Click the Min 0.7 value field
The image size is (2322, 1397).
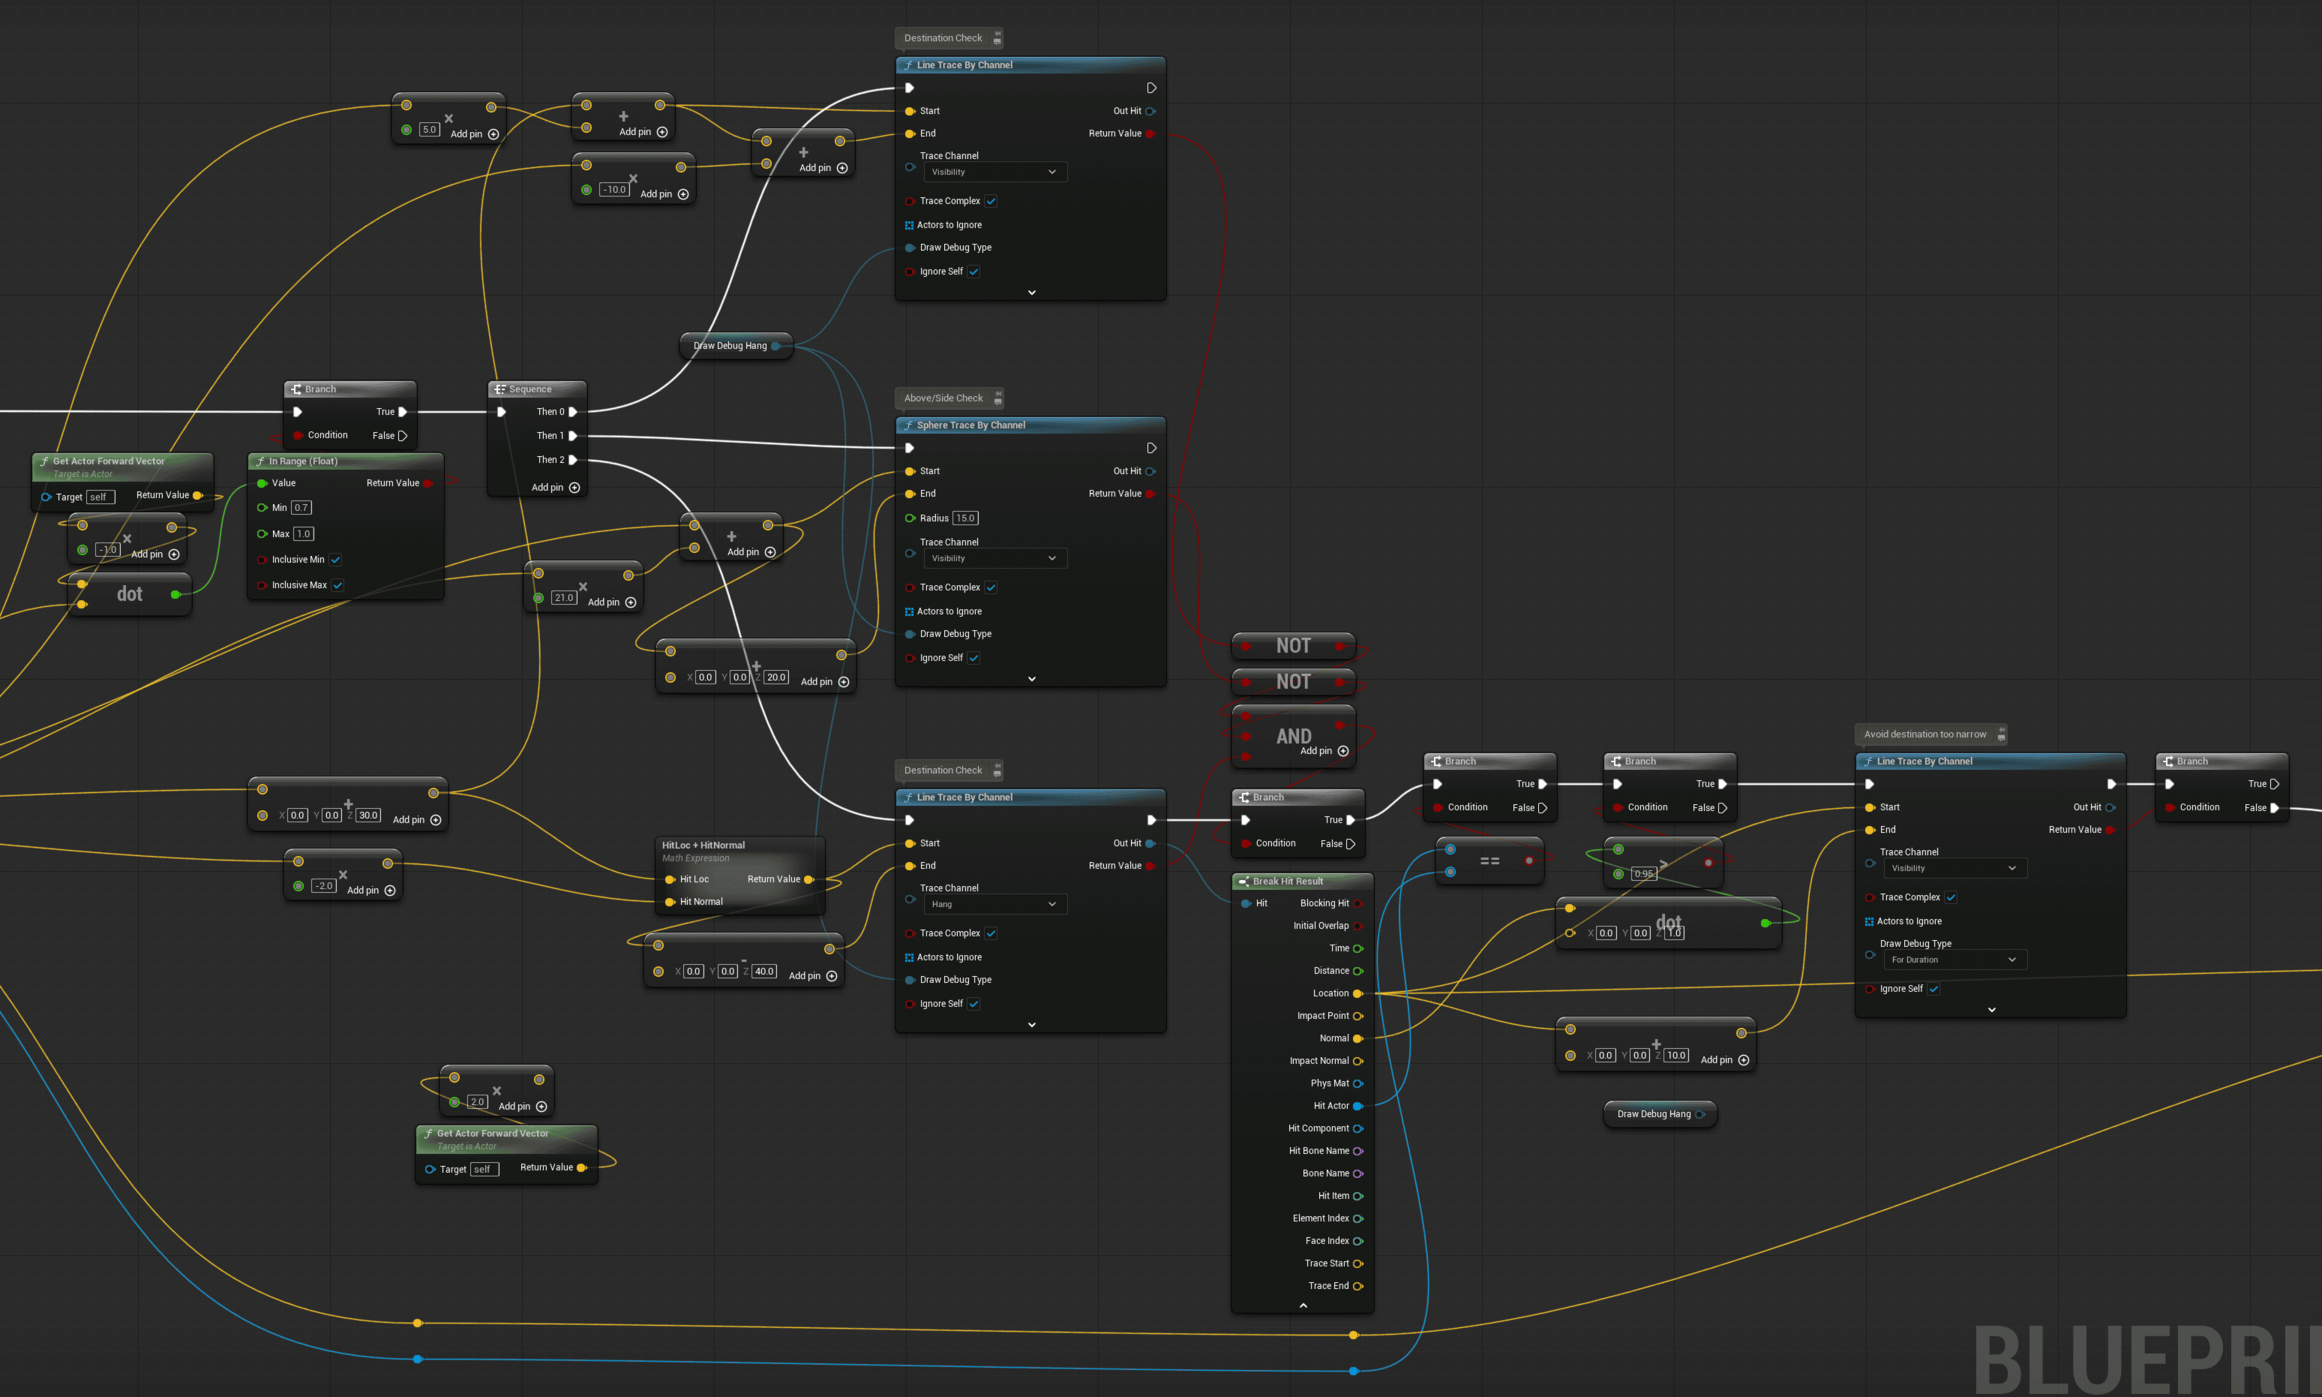[301, 508]
